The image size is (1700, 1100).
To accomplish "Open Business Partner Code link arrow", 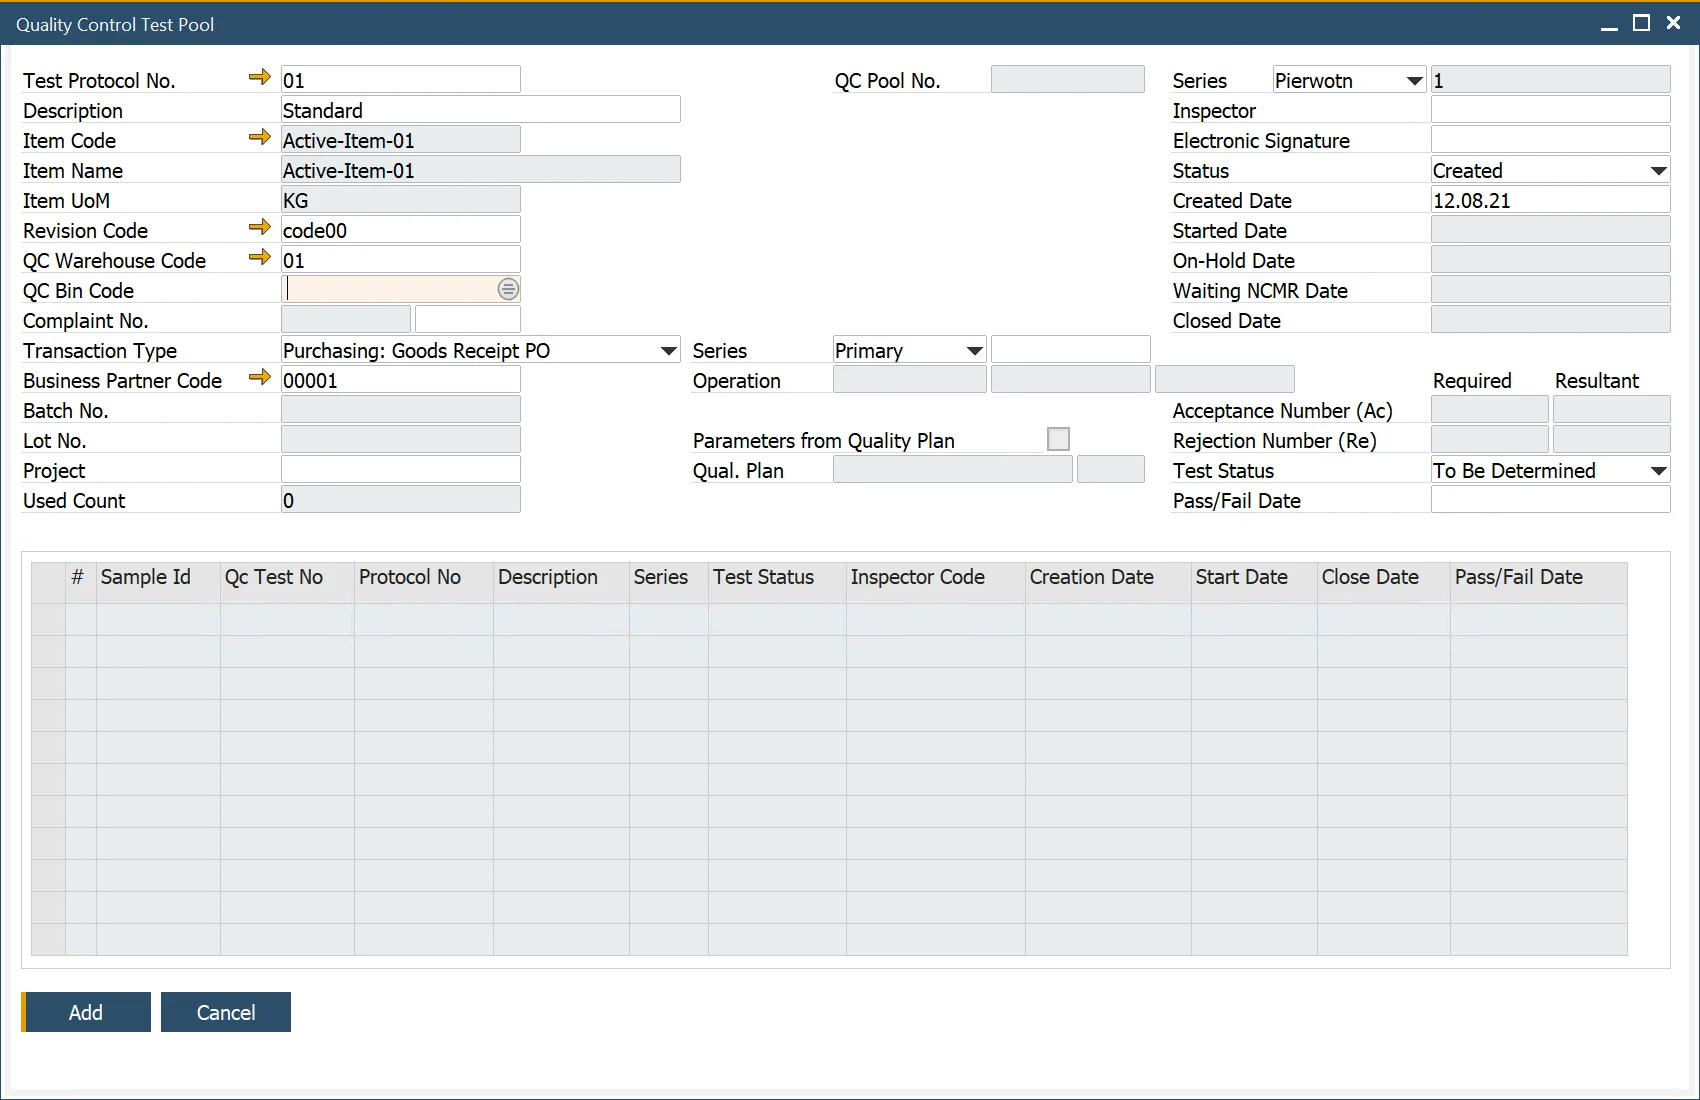I will click(x=259, y=378).
